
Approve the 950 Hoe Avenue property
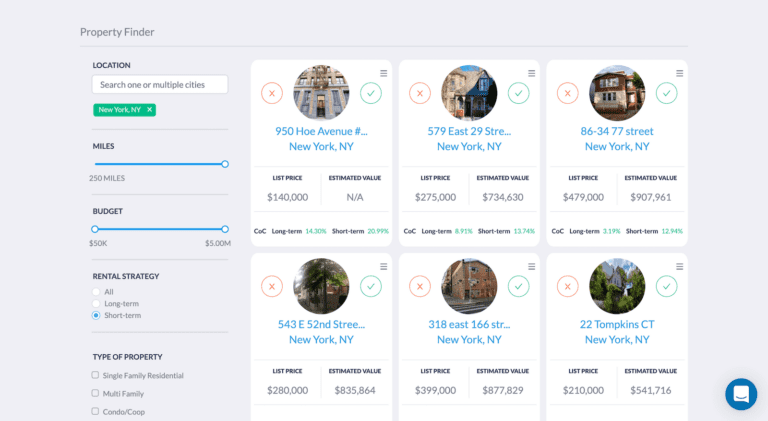click(x=371, y=93)
